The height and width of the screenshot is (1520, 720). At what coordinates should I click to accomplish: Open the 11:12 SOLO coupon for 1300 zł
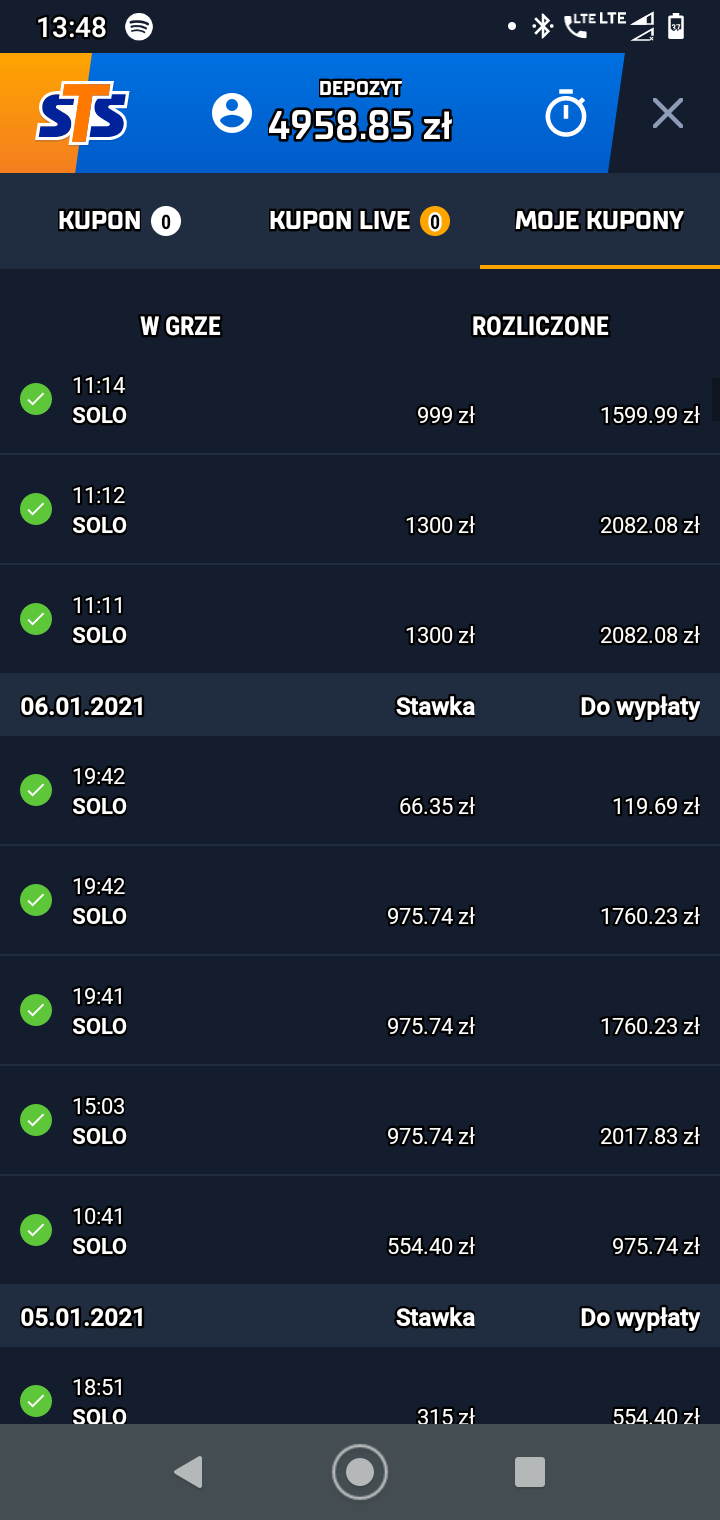pyautogui.click(x=360, y=510)
